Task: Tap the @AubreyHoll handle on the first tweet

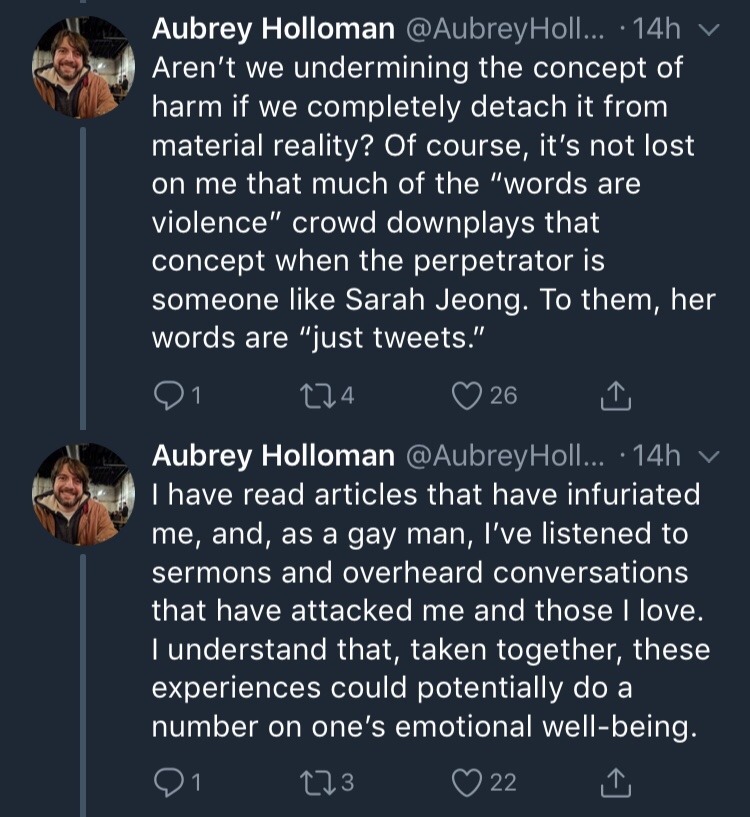Action: [x=504, y=29]
